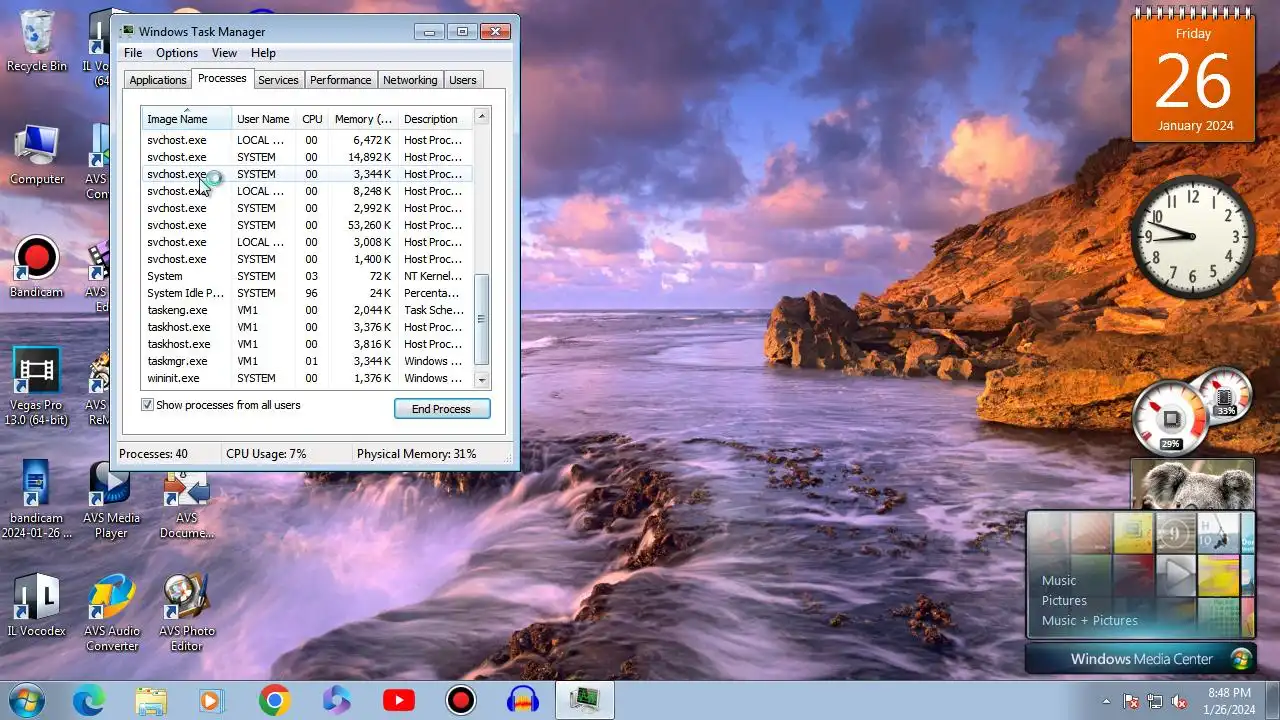Select the Task Manager taskbar button

point(585,700)
